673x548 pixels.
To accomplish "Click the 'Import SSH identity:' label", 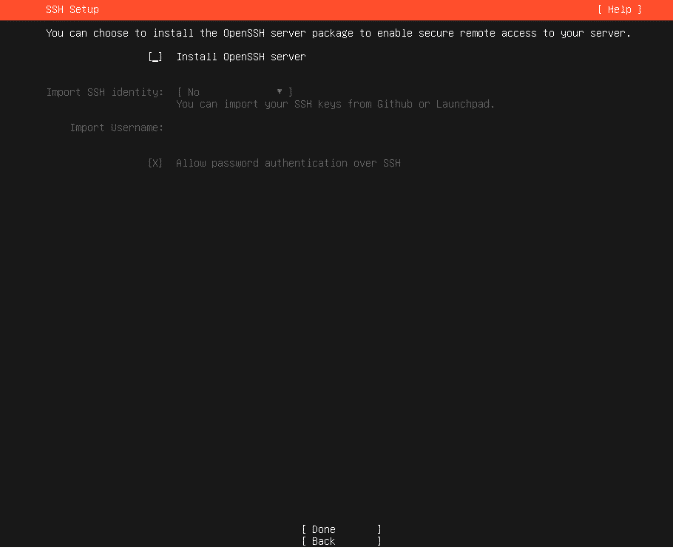I will 105,92.
